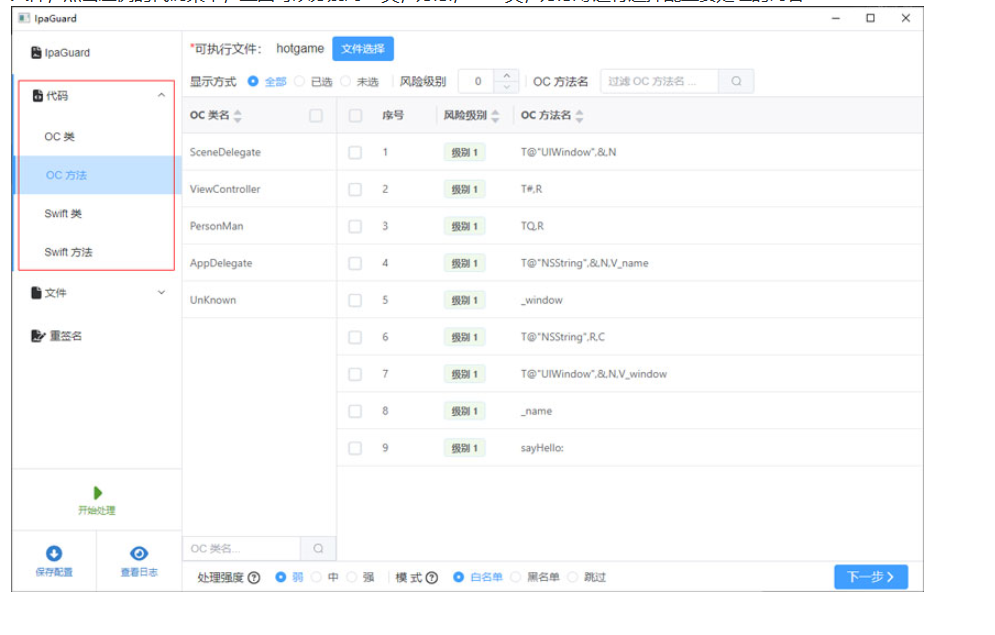Image resolution: width=995 pixels, height=635 pixels.
Task: Click the 重签名 sidebar icon
Action: (x=38, y=336)
